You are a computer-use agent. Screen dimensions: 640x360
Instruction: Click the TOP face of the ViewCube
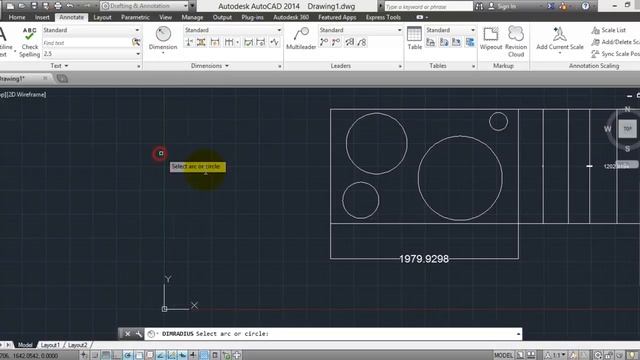(627, 129)
